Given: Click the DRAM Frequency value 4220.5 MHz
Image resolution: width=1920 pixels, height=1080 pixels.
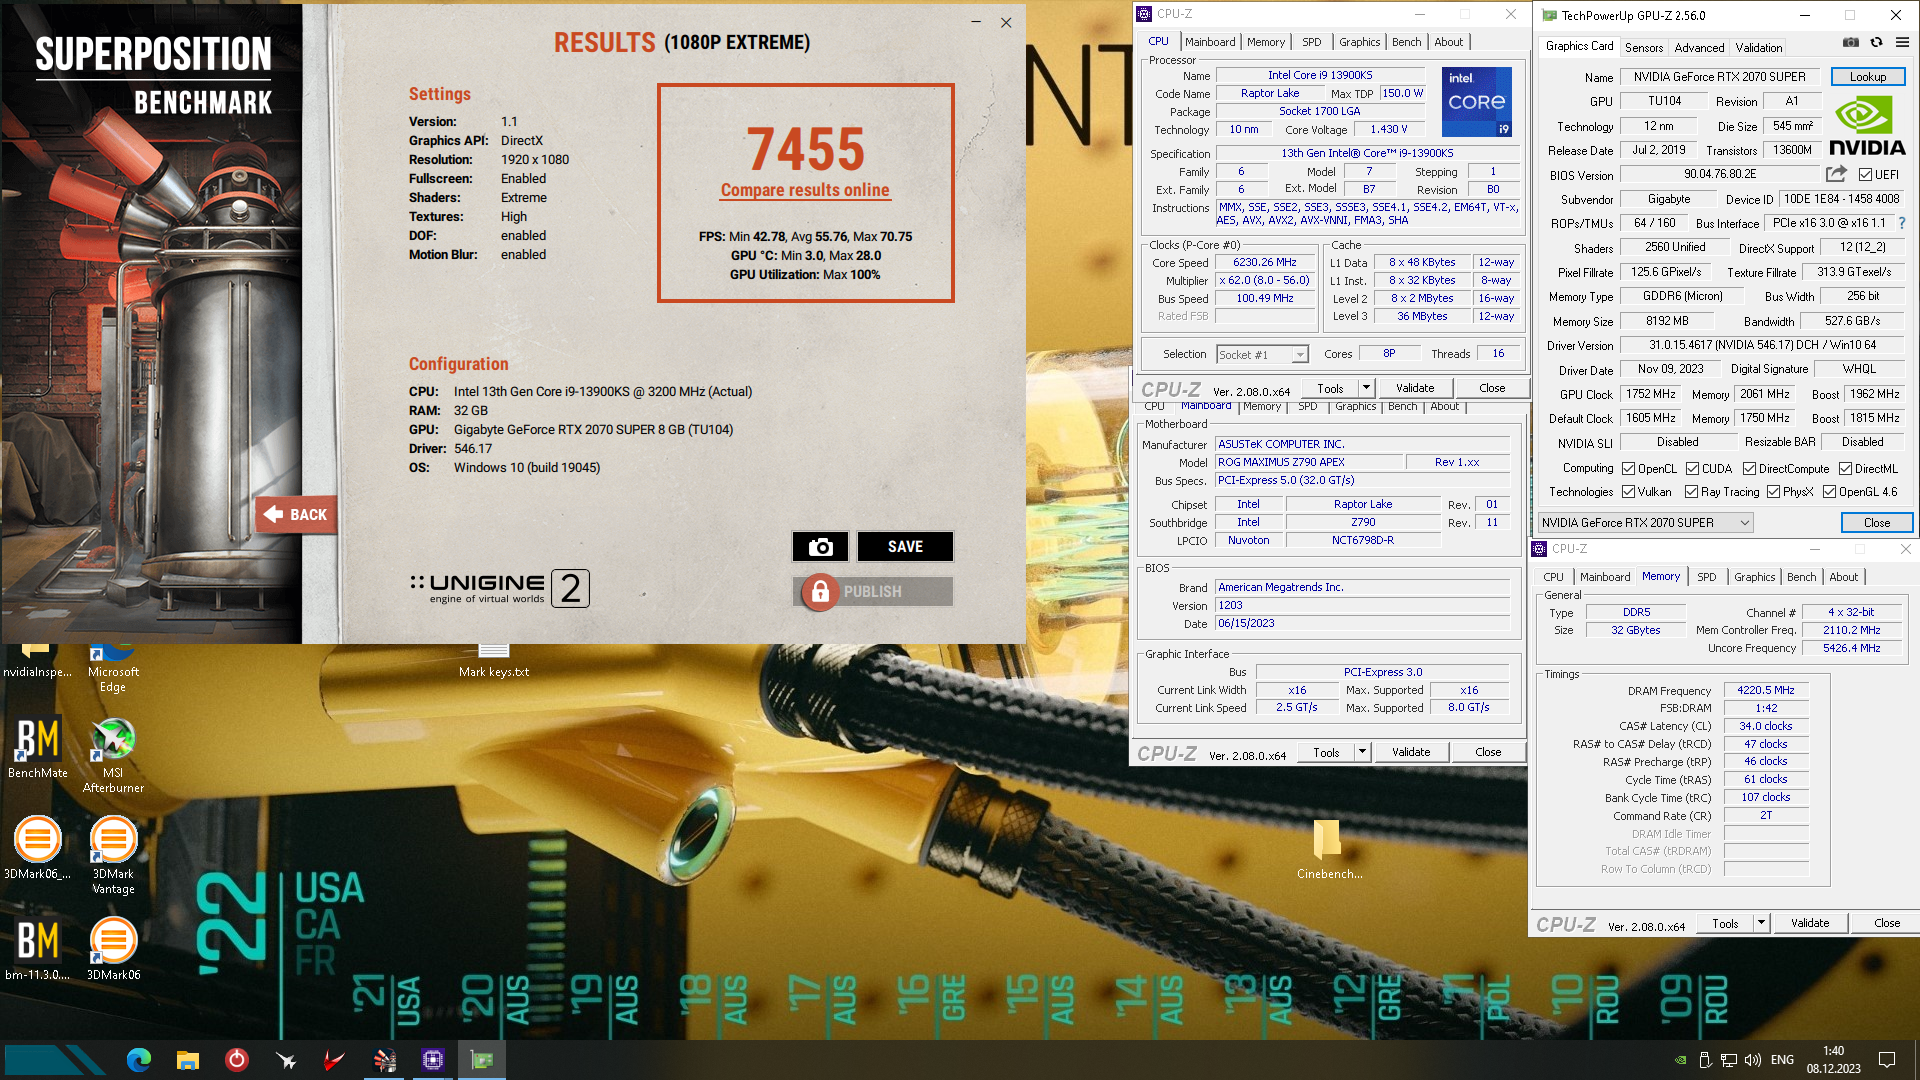Looking at the screenshot, I should (1765, 690).
